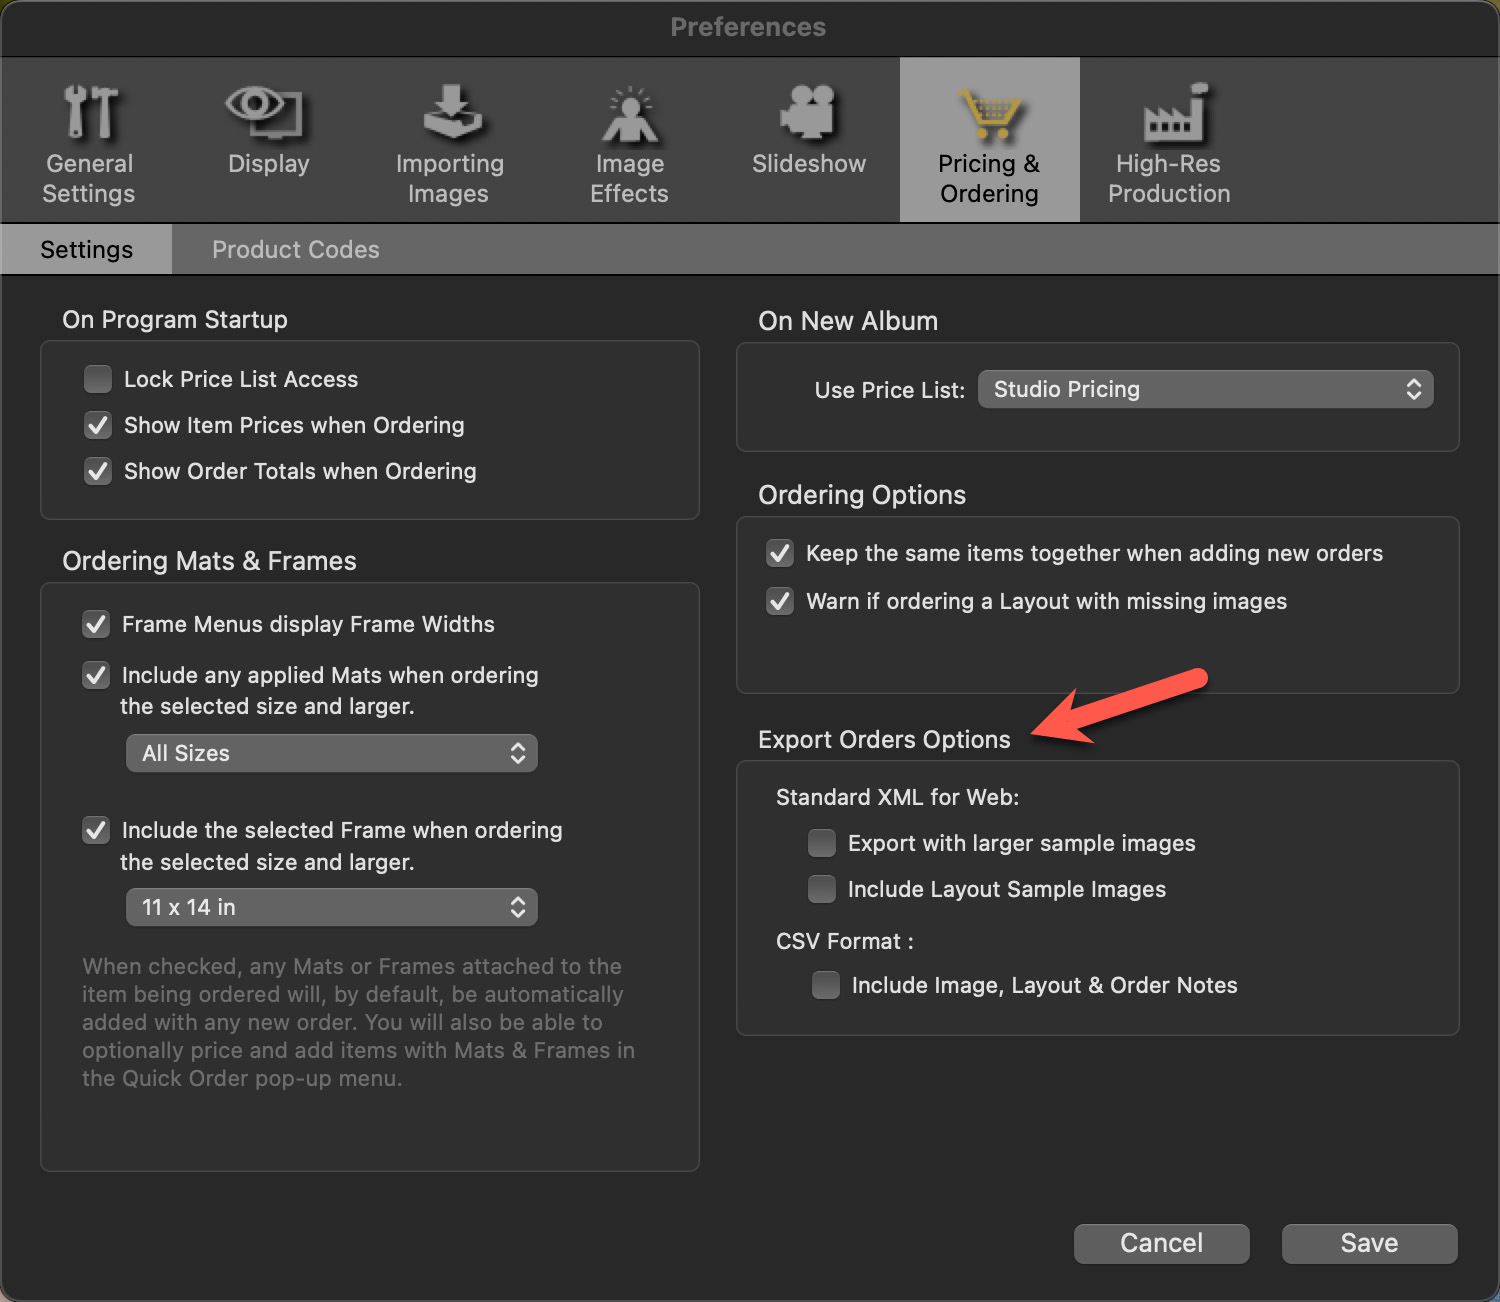
Task: Expand the All Sizes mat dropdown
Action: click(x=331, y=753)
